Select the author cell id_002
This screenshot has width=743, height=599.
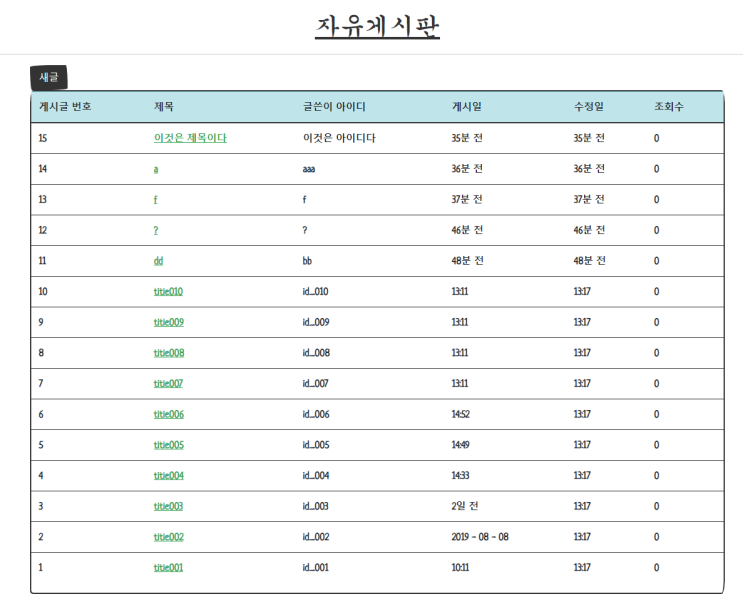pyautogui.click(x=316, y=537)
